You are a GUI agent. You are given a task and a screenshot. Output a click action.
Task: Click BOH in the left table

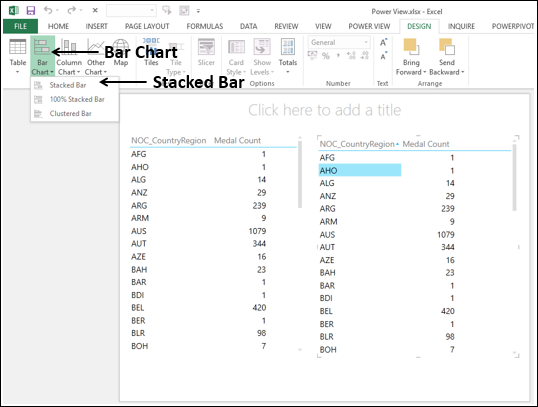pos(139,346)
